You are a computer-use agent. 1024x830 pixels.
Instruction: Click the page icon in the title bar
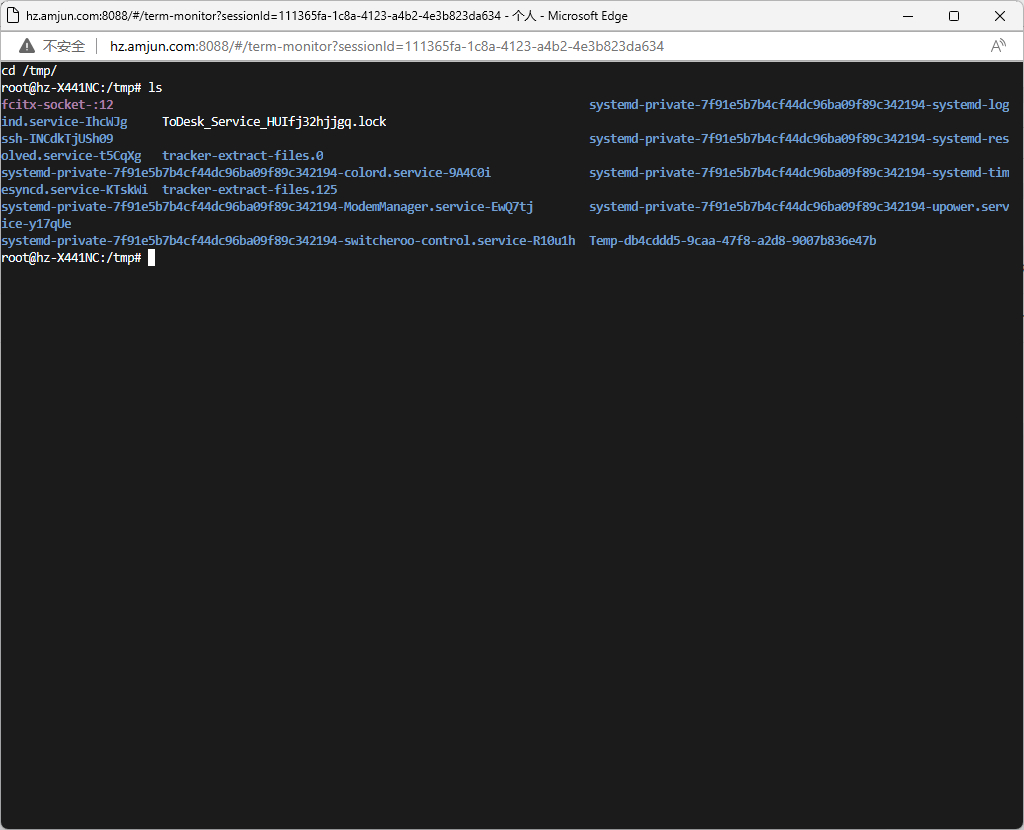point(13,16)
